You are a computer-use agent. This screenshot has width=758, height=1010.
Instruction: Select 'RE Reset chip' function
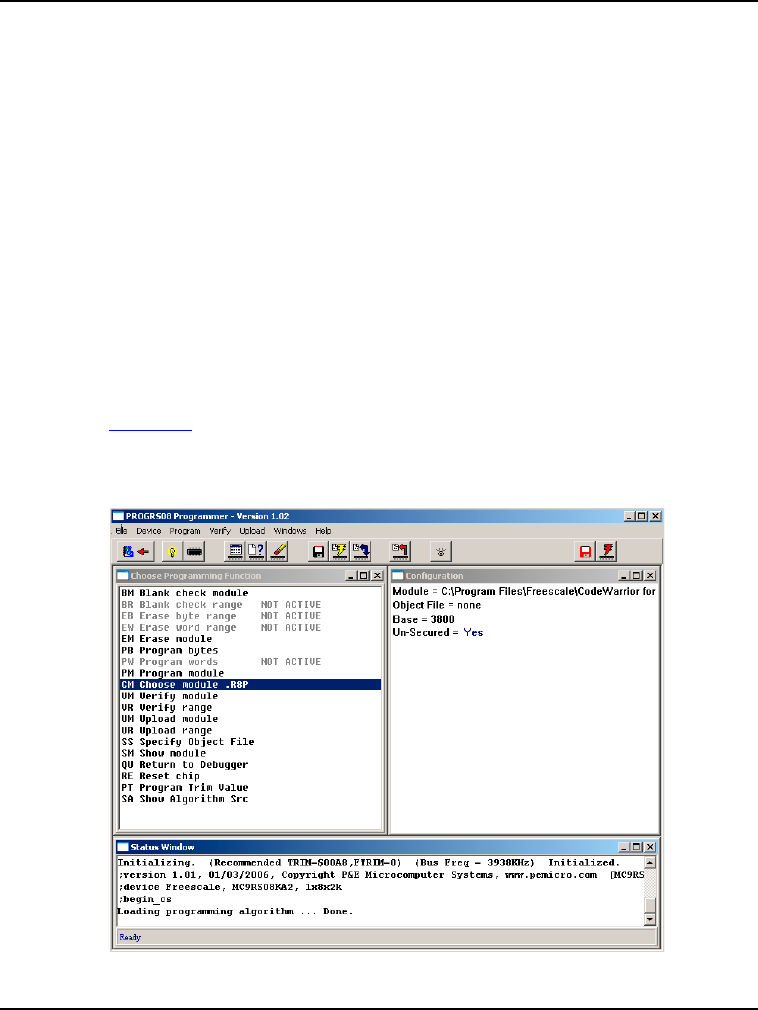pos(251,776)
